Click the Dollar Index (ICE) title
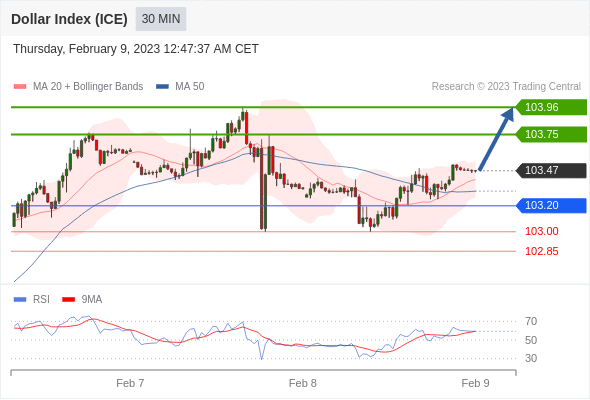Screen dimensions: 590x400 69,19
